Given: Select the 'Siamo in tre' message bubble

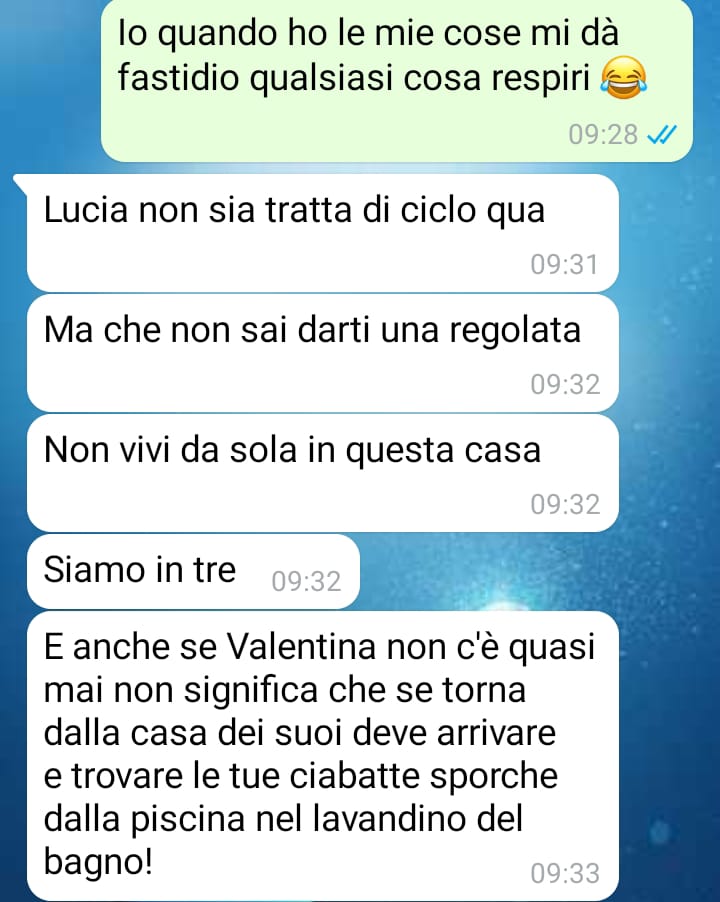Looking at the screenshot, I should pyautogui.click(x=193, y=571).
